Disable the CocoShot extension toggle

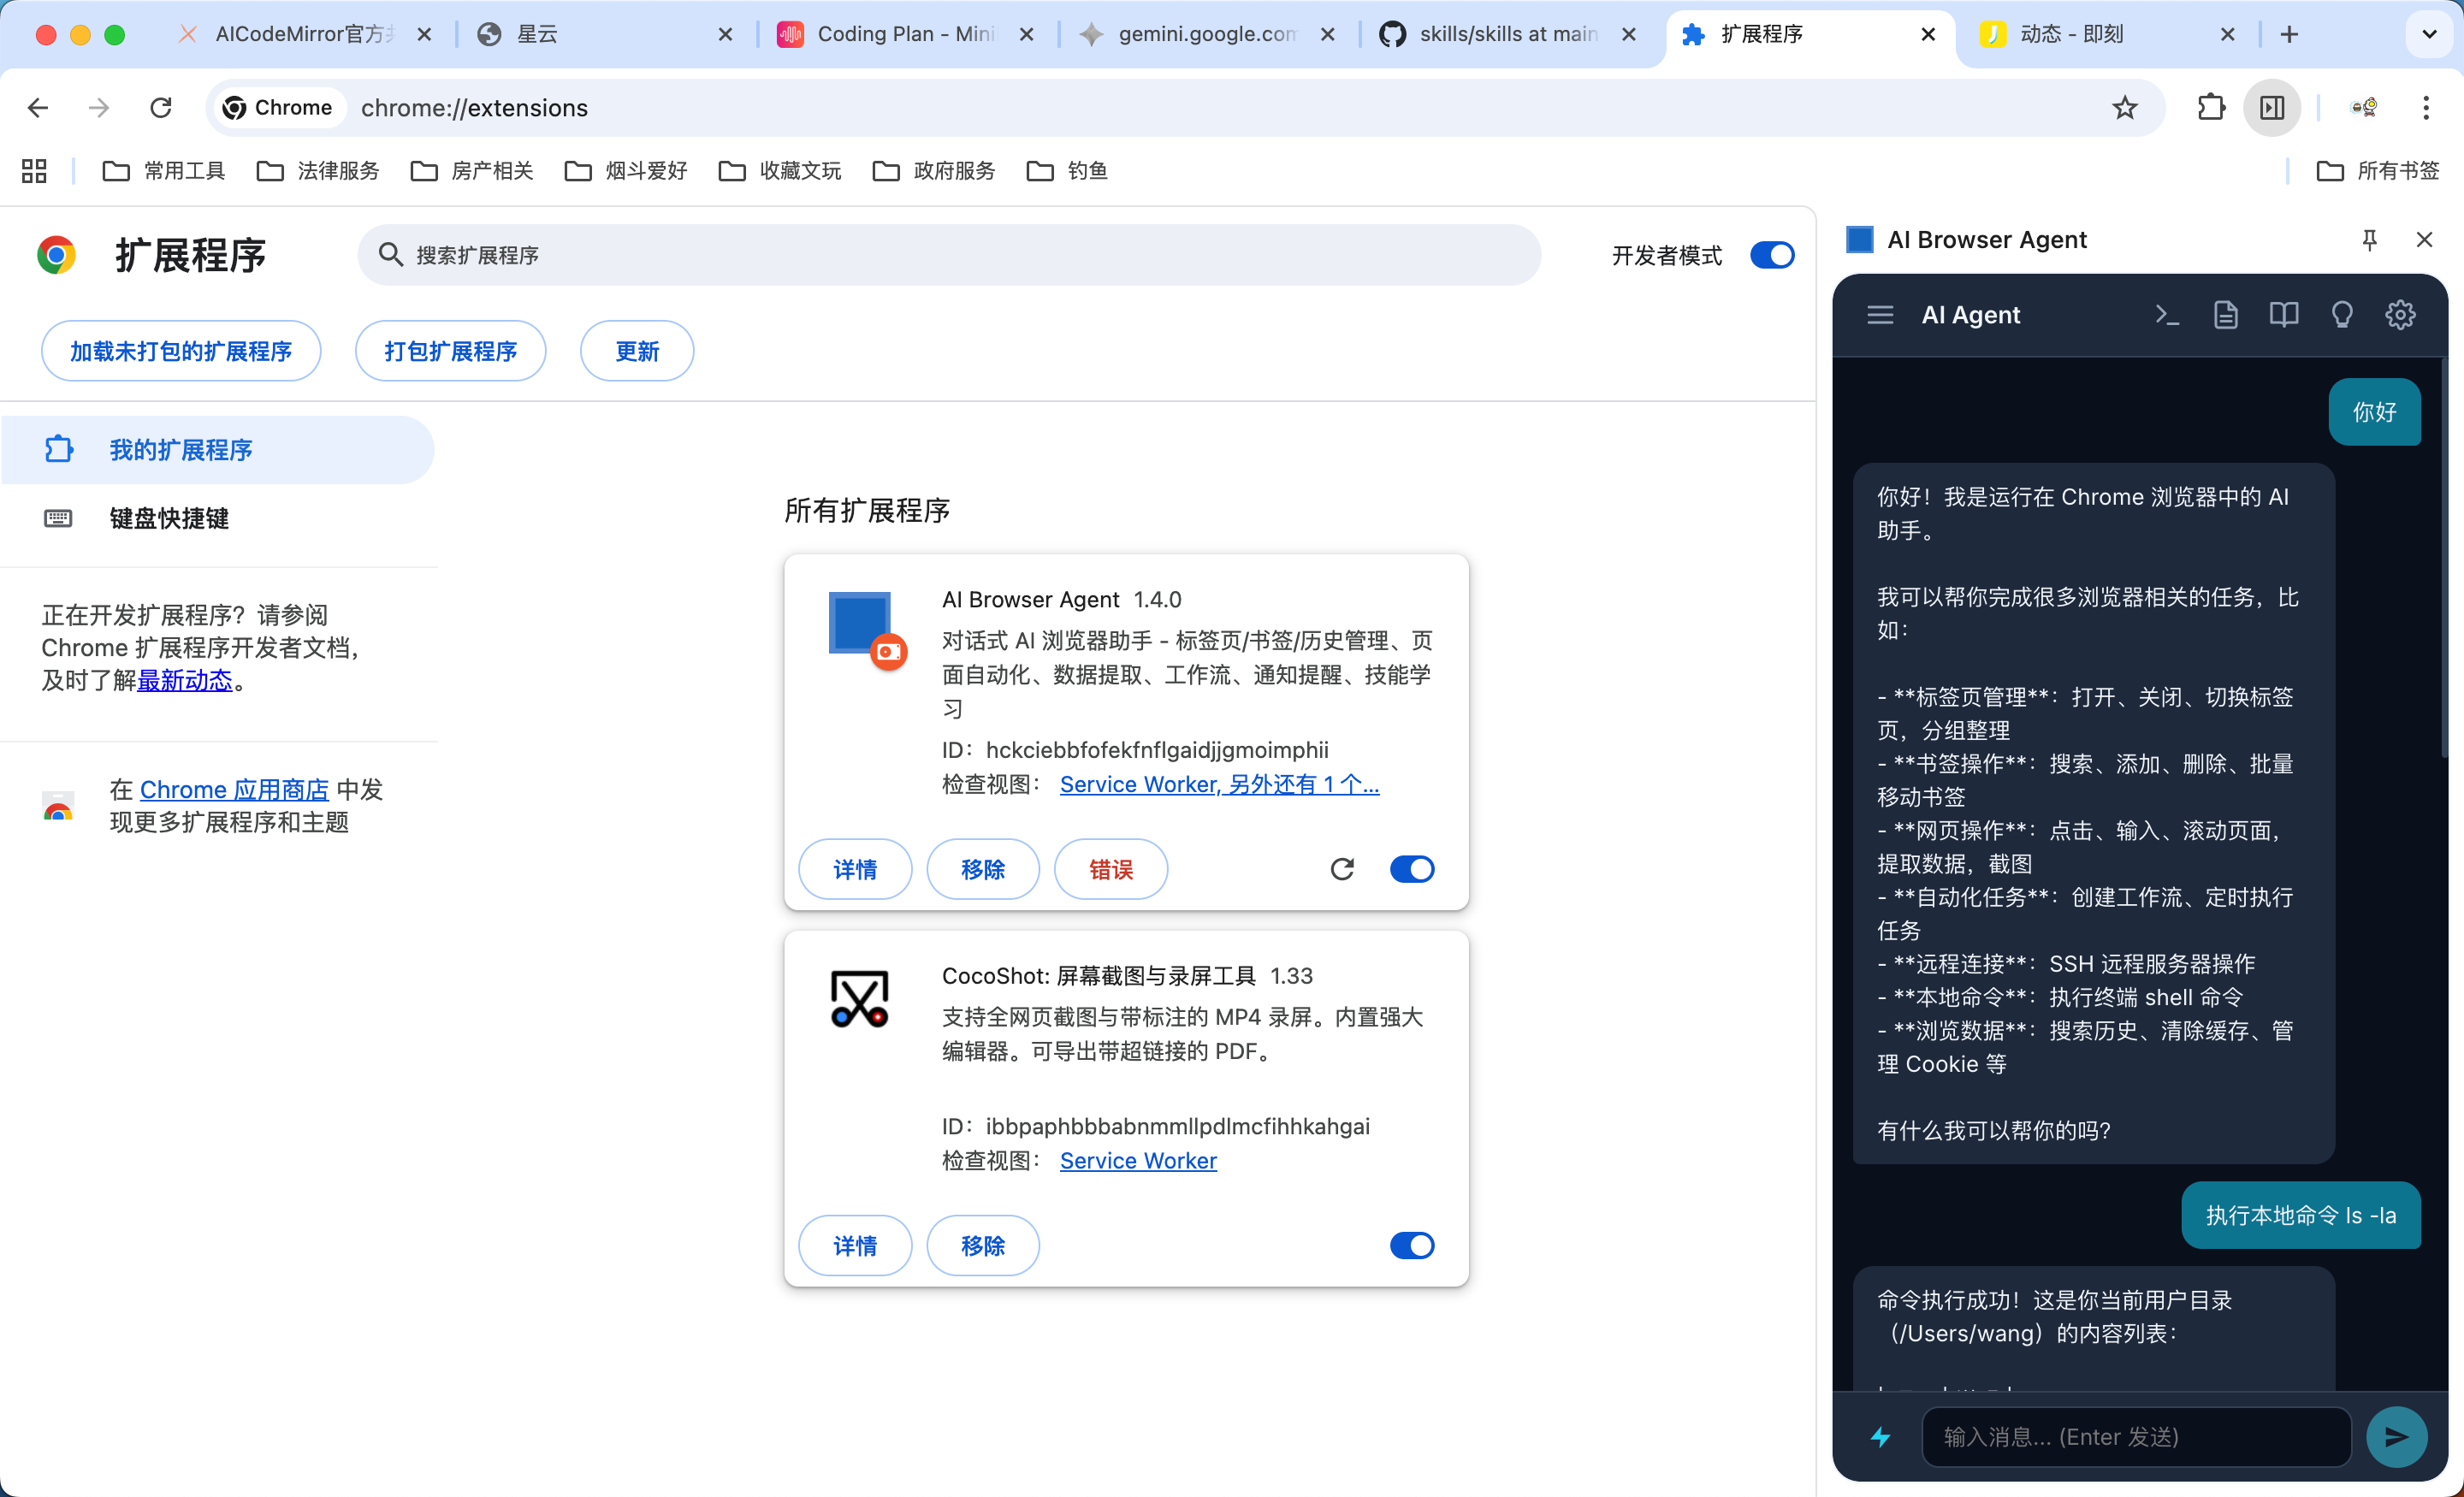(x=1412, y=1245)
